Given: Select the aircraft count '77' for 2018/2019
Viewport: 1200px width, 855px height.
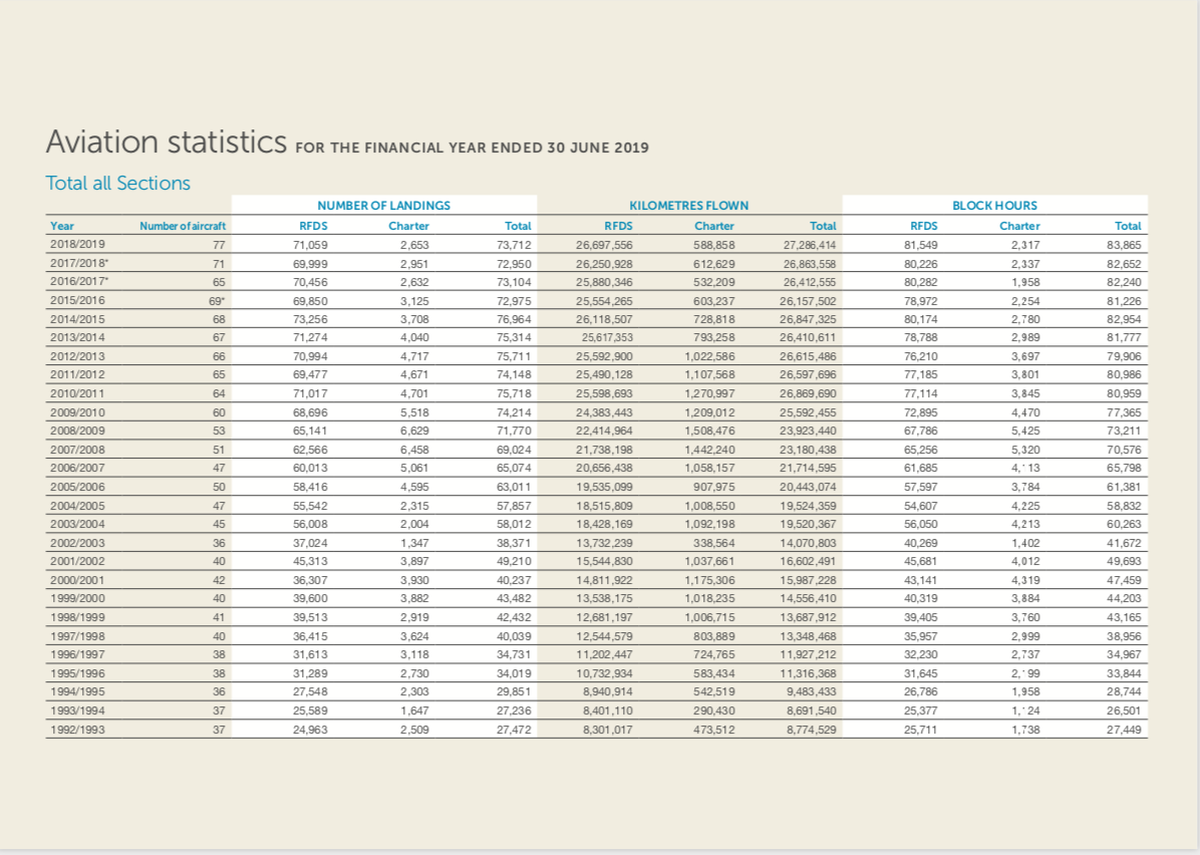Looking at the screenshot, I should pos(224,243).
